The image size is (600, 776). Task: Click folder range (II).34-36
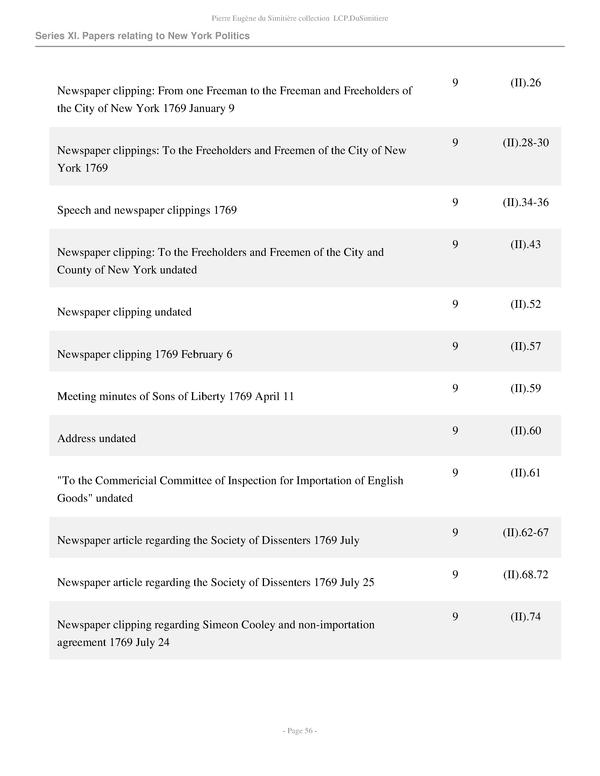[525, 203]
